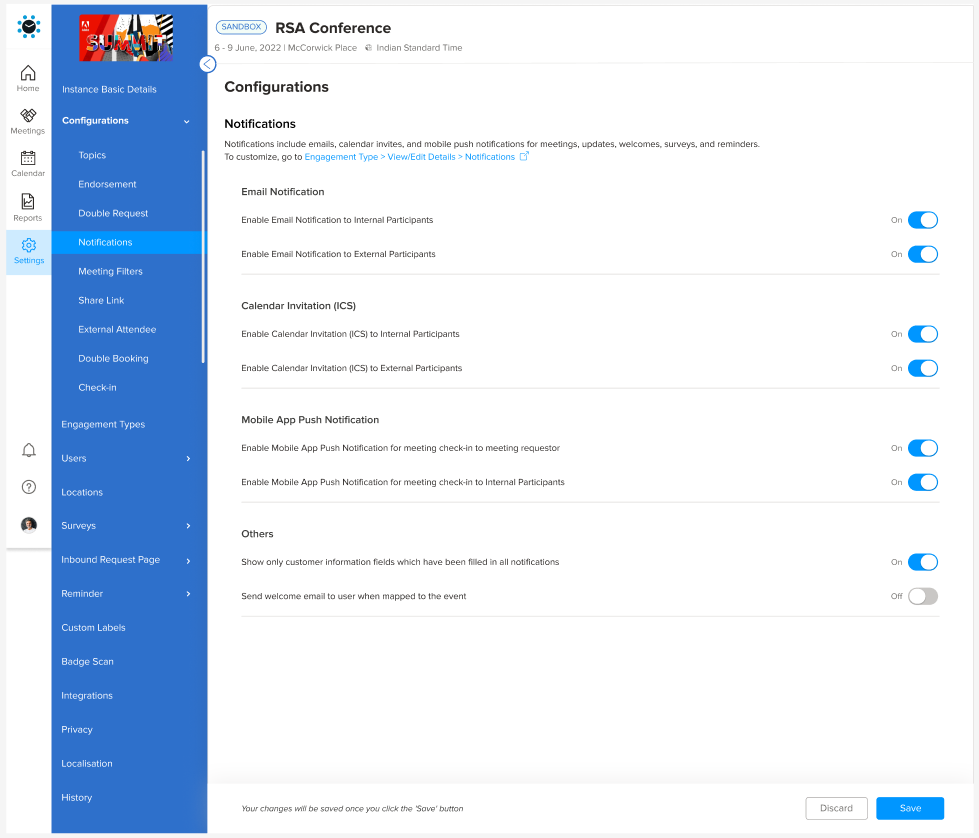Open Custom Labels settings
The height and width of the screenshot is (838, 979).
coord(93,628)
